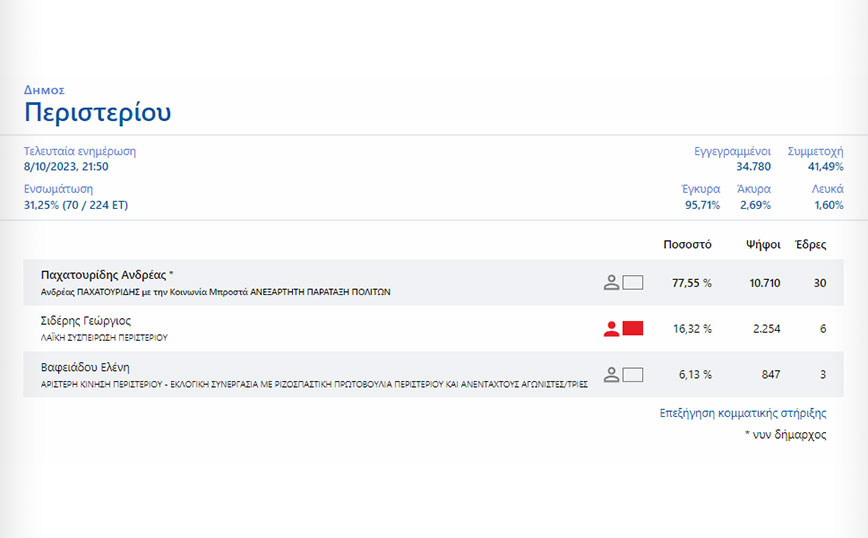Click the Έδρες column header
Image resolution: width=868 pixels, height=538 pixels.
tap(810, 244)
